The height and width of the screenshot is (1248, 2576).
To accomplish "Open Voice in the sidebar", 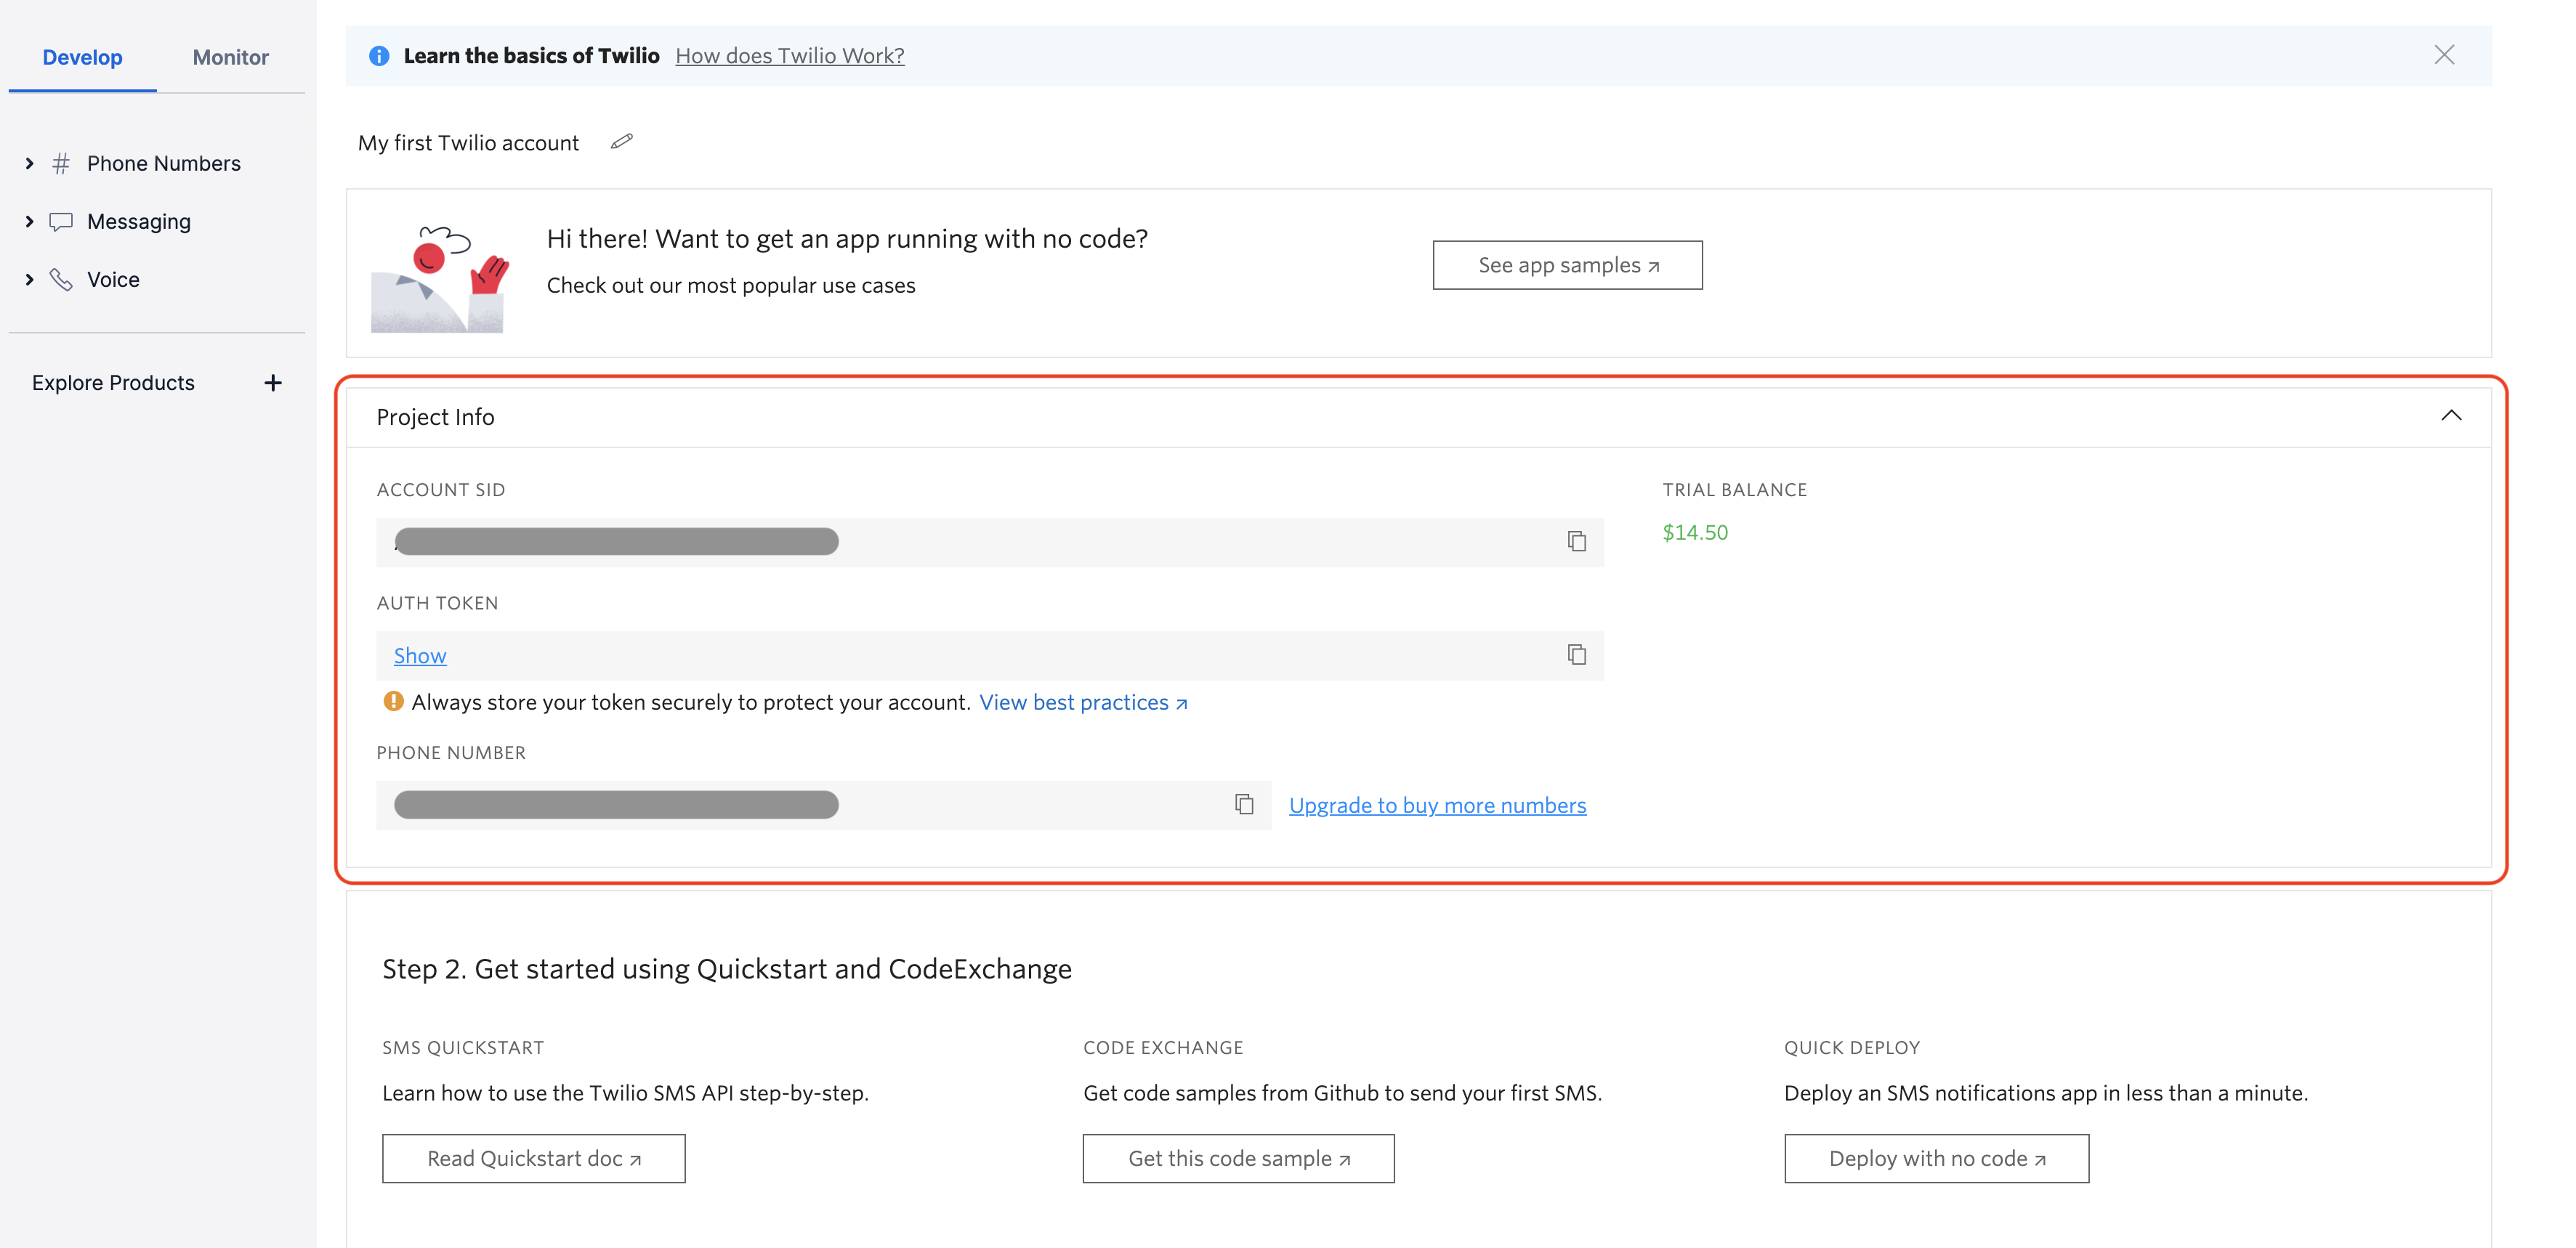I will (113, 279).
